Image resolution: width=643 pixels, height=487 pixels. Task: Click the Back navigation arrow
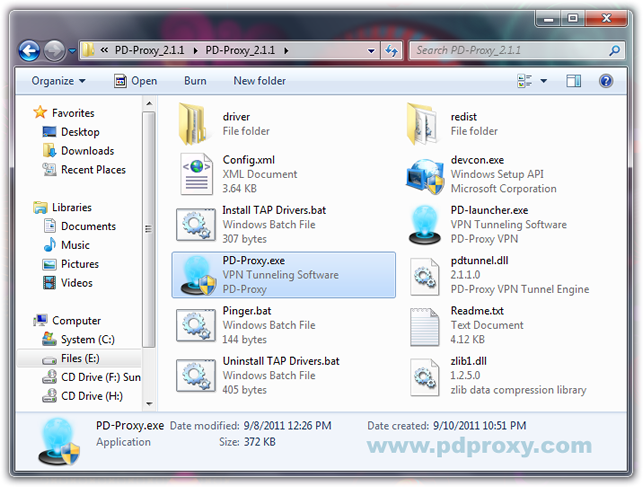pos(29,51)
